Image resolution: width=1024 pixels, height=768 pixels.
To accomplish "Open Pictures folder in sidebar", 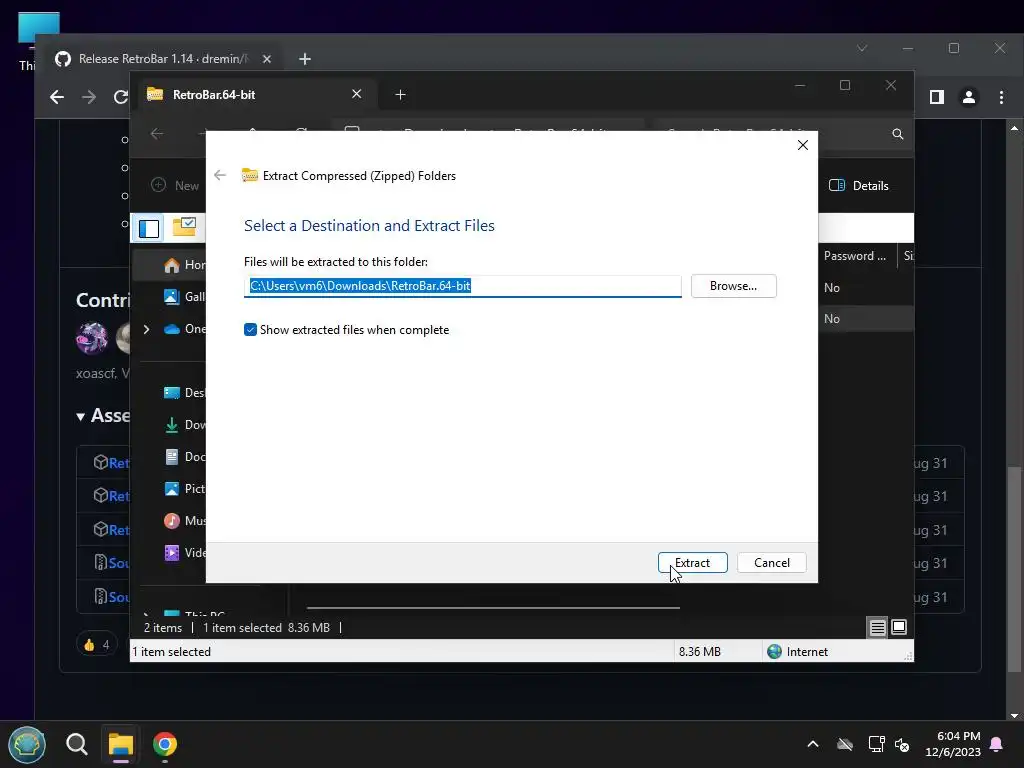I will 184,488.
